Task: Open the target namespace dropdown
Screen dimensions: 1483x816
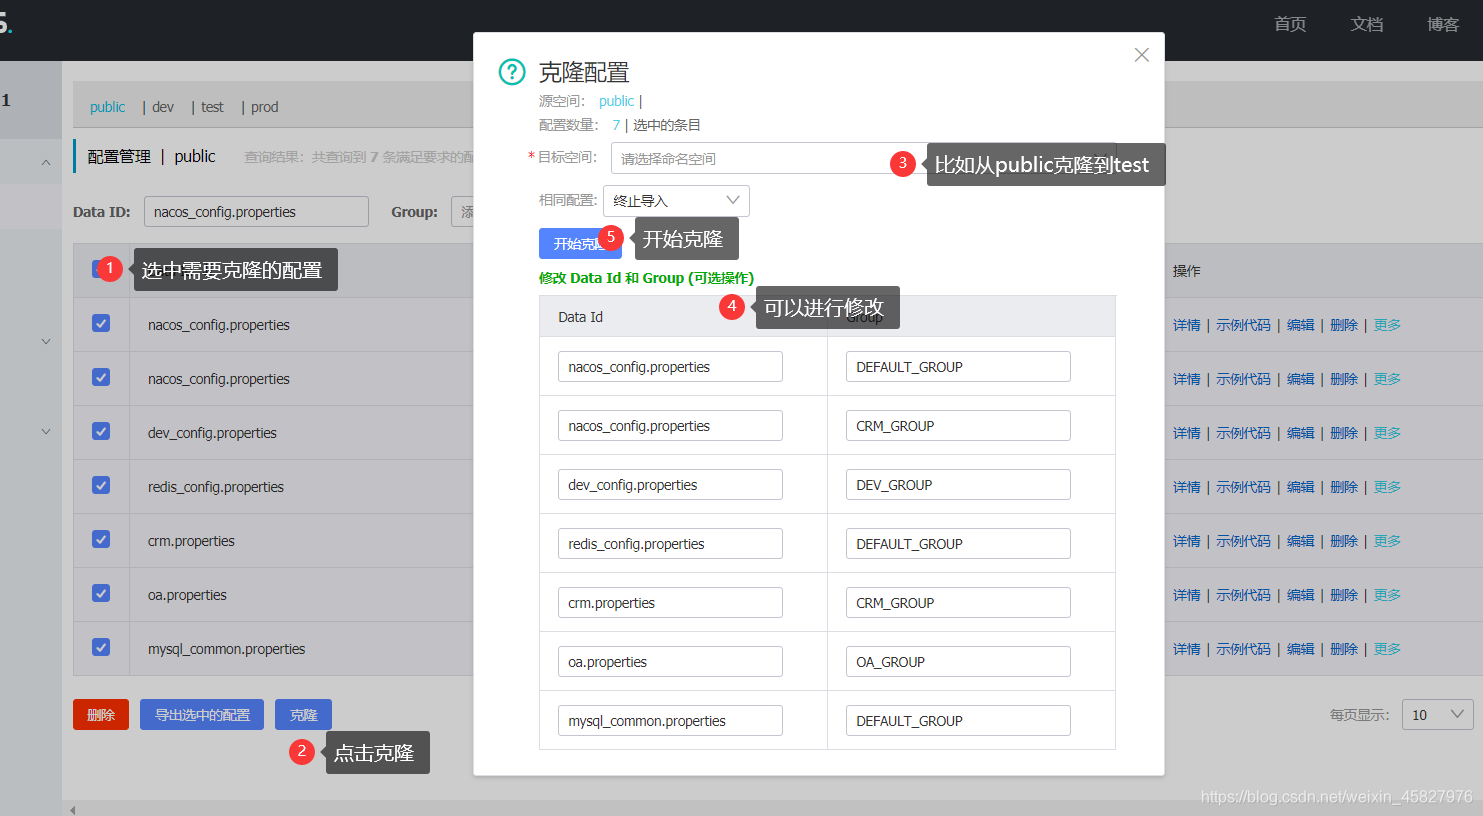Action: tap(863, 158)
